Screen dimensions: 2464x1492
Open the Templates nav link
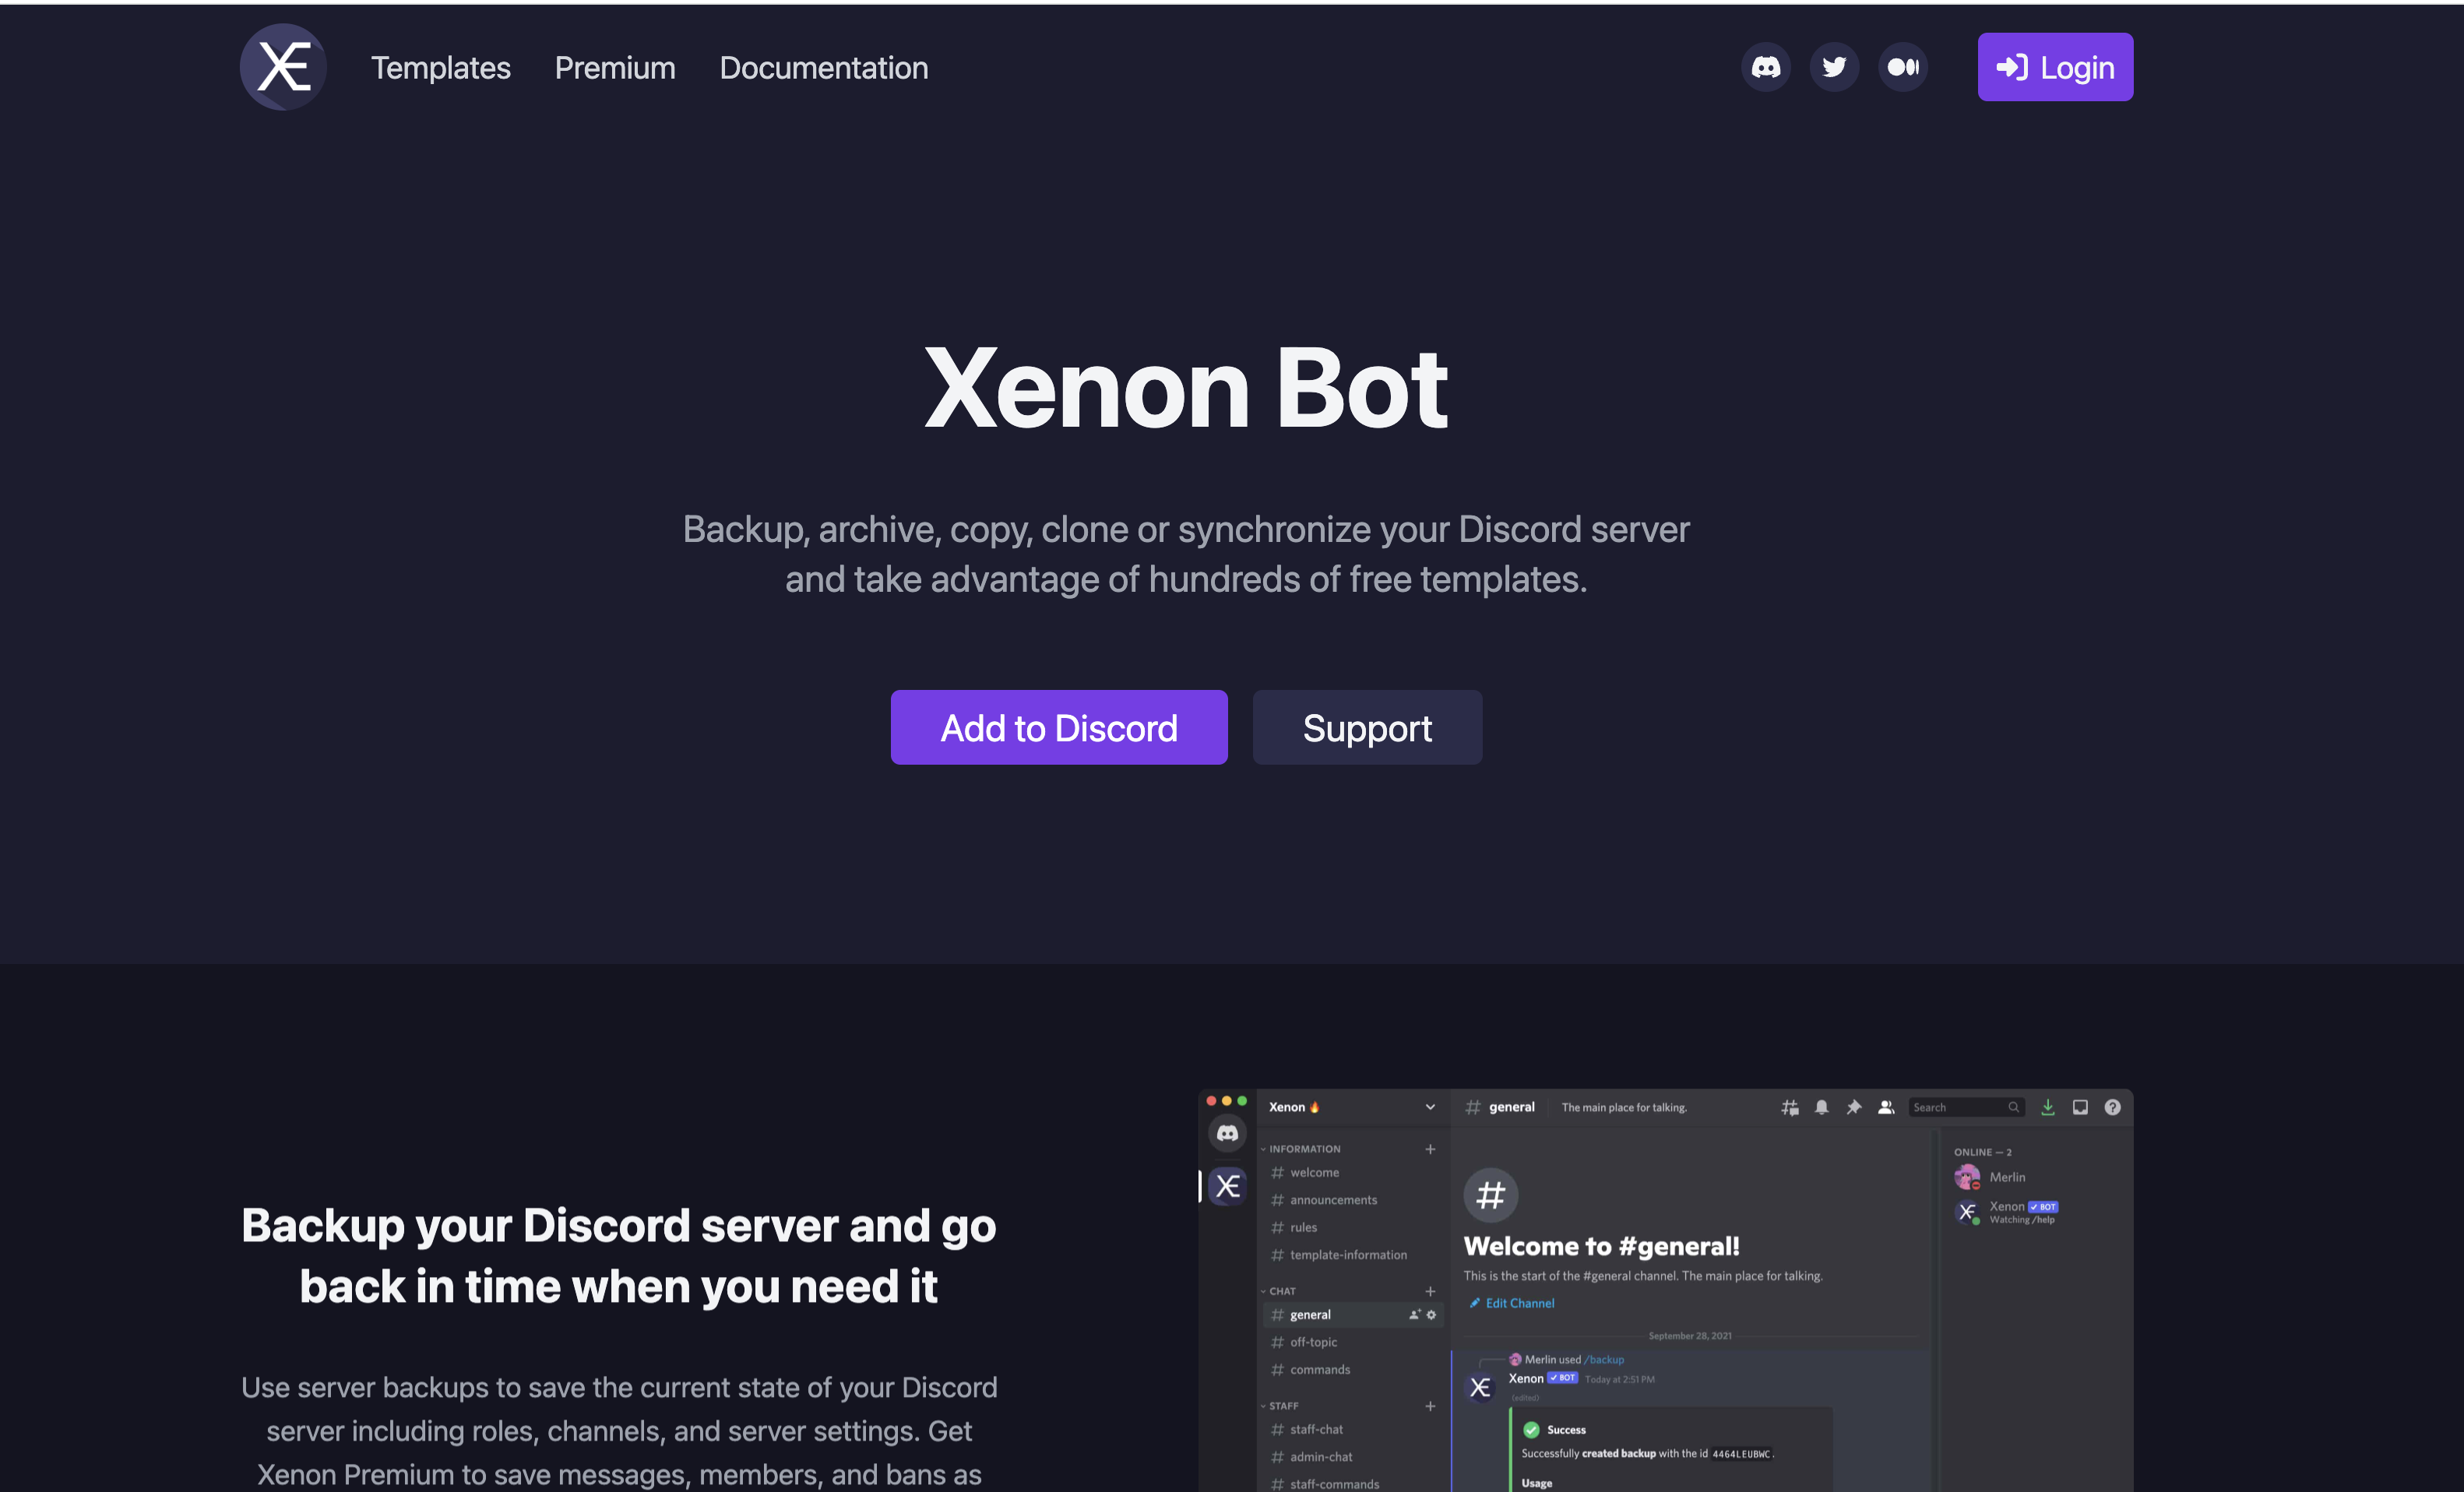point(441,67)
